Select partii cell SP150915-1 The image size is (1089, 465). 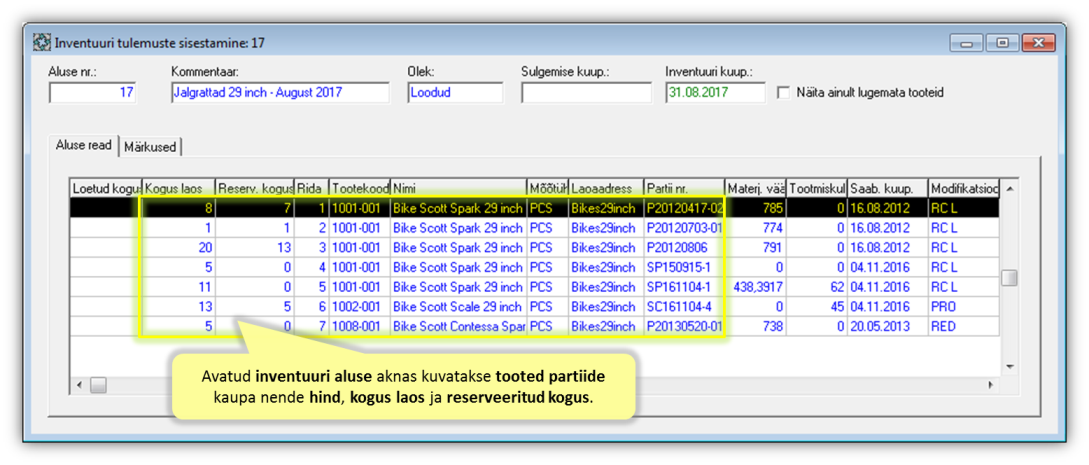(x=684, y=267)
